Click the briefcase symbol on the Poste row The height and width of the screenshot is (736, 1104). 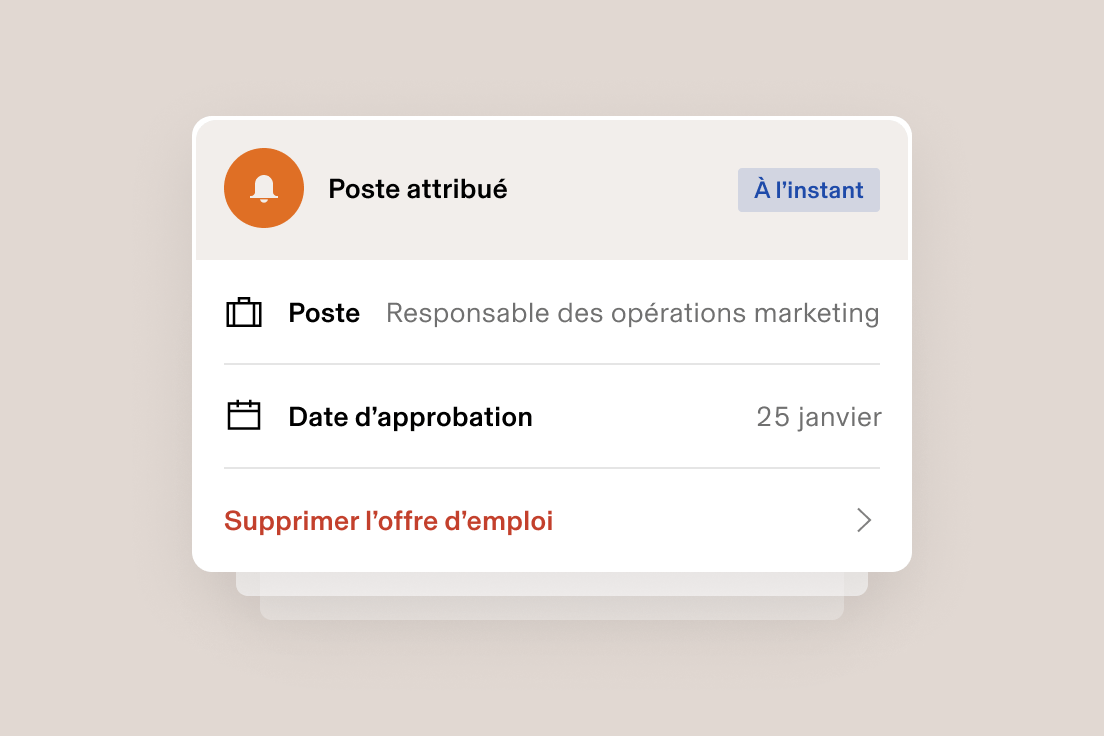pyautogui.click(x=244, y=312)
